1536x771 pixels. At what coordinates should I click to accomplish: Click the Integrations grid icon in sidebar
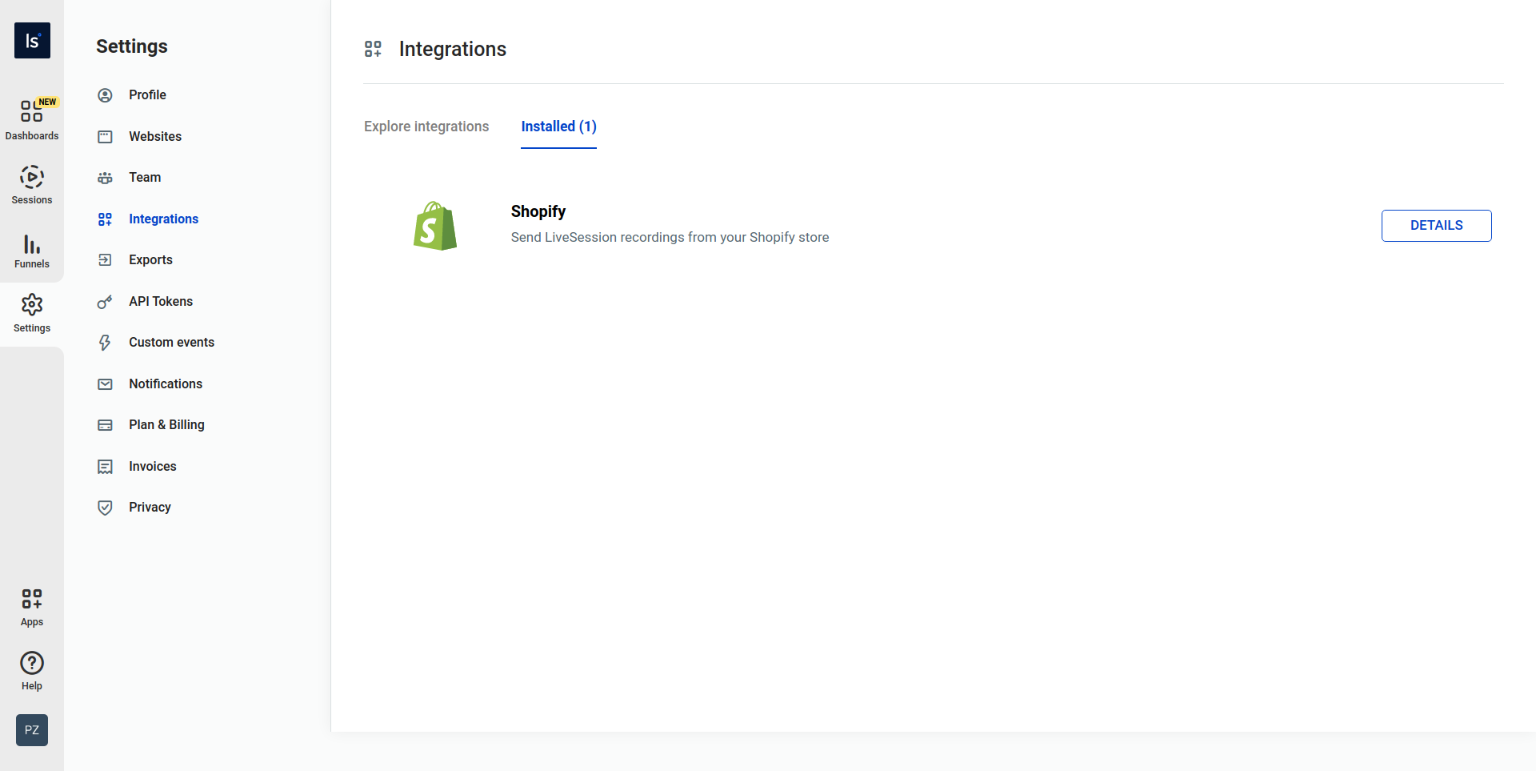coord(105,219)
